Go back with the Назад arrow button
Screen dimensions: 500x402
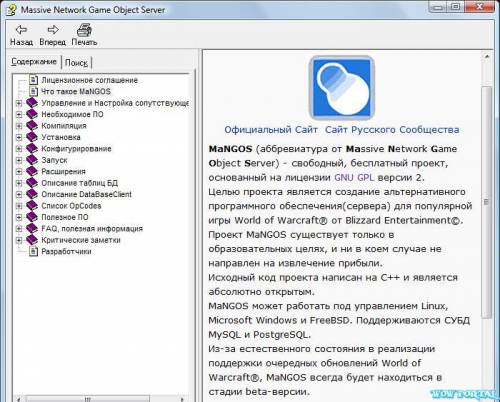click(x=21, y=35)
